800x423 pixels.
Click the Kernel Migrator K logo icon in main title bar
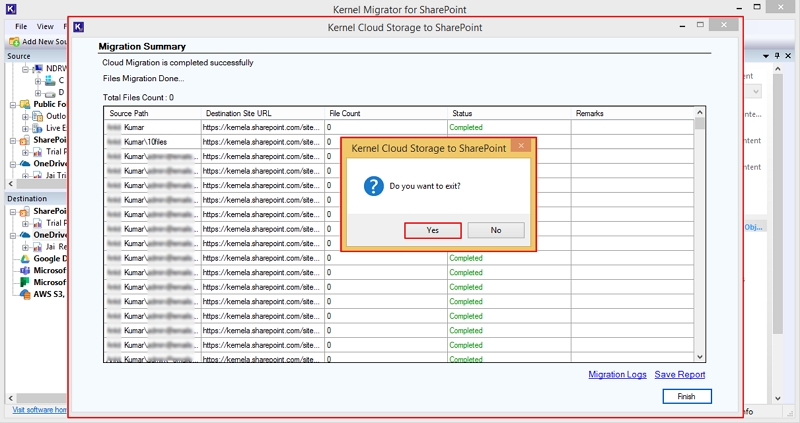point(11,9)
